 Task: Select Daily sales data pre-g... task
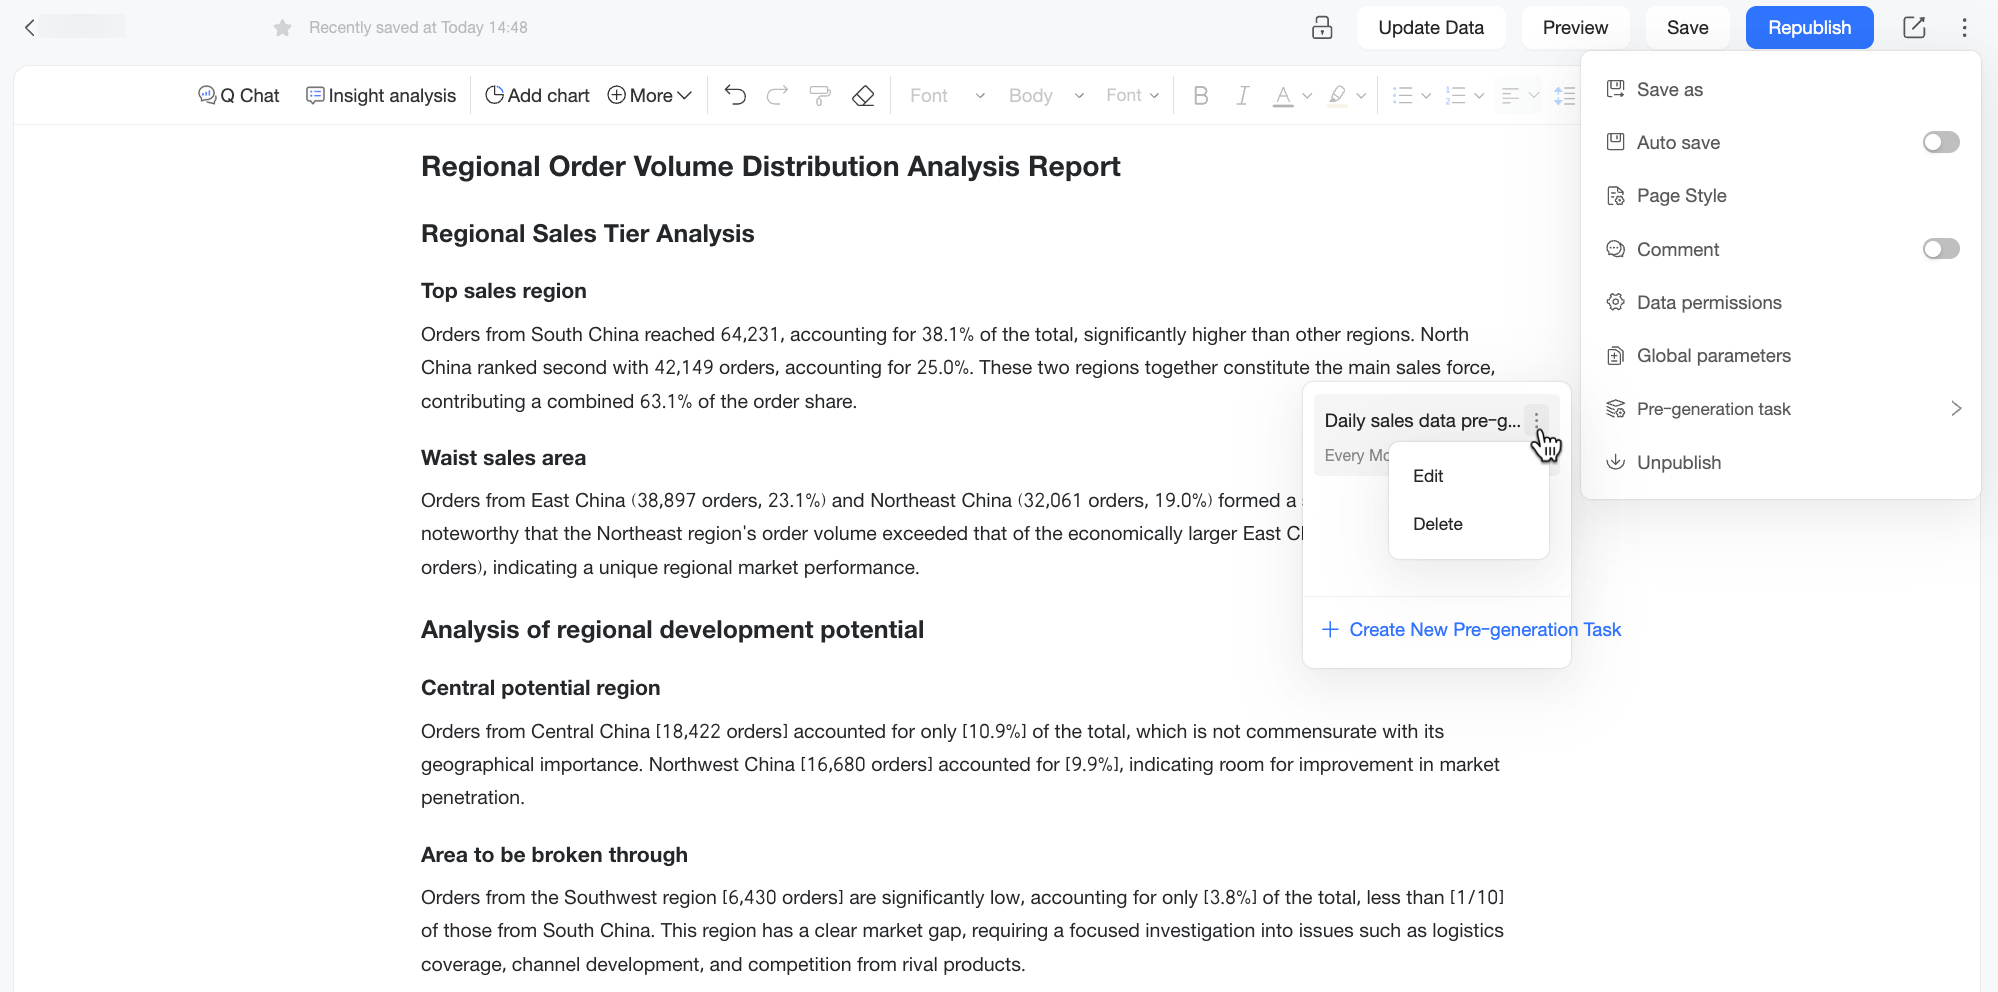[1421, 421]
